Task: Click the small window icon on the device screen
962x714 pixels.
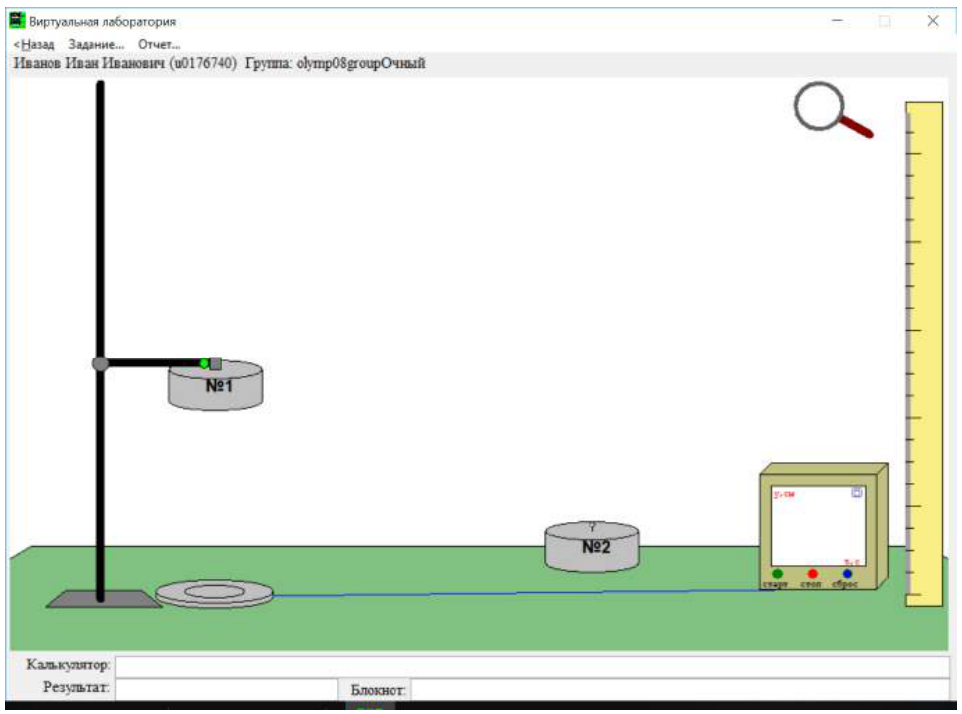Action: tap(856, 493)
